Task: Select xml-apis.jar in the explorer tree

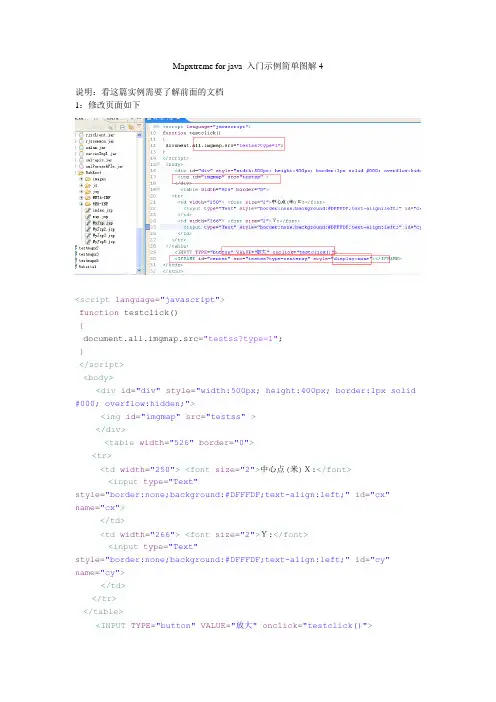Action: click(99, 160)
